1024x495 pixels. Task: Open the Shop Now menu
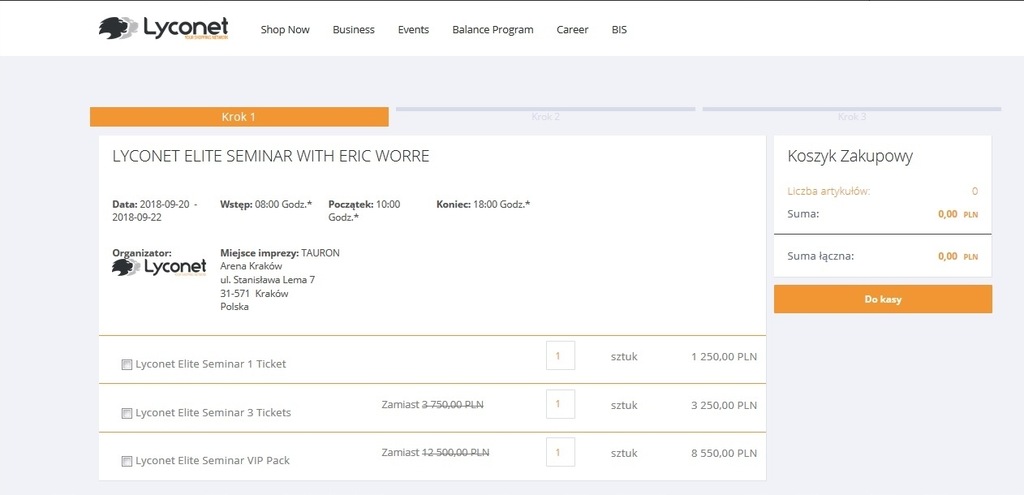(285, 29)
